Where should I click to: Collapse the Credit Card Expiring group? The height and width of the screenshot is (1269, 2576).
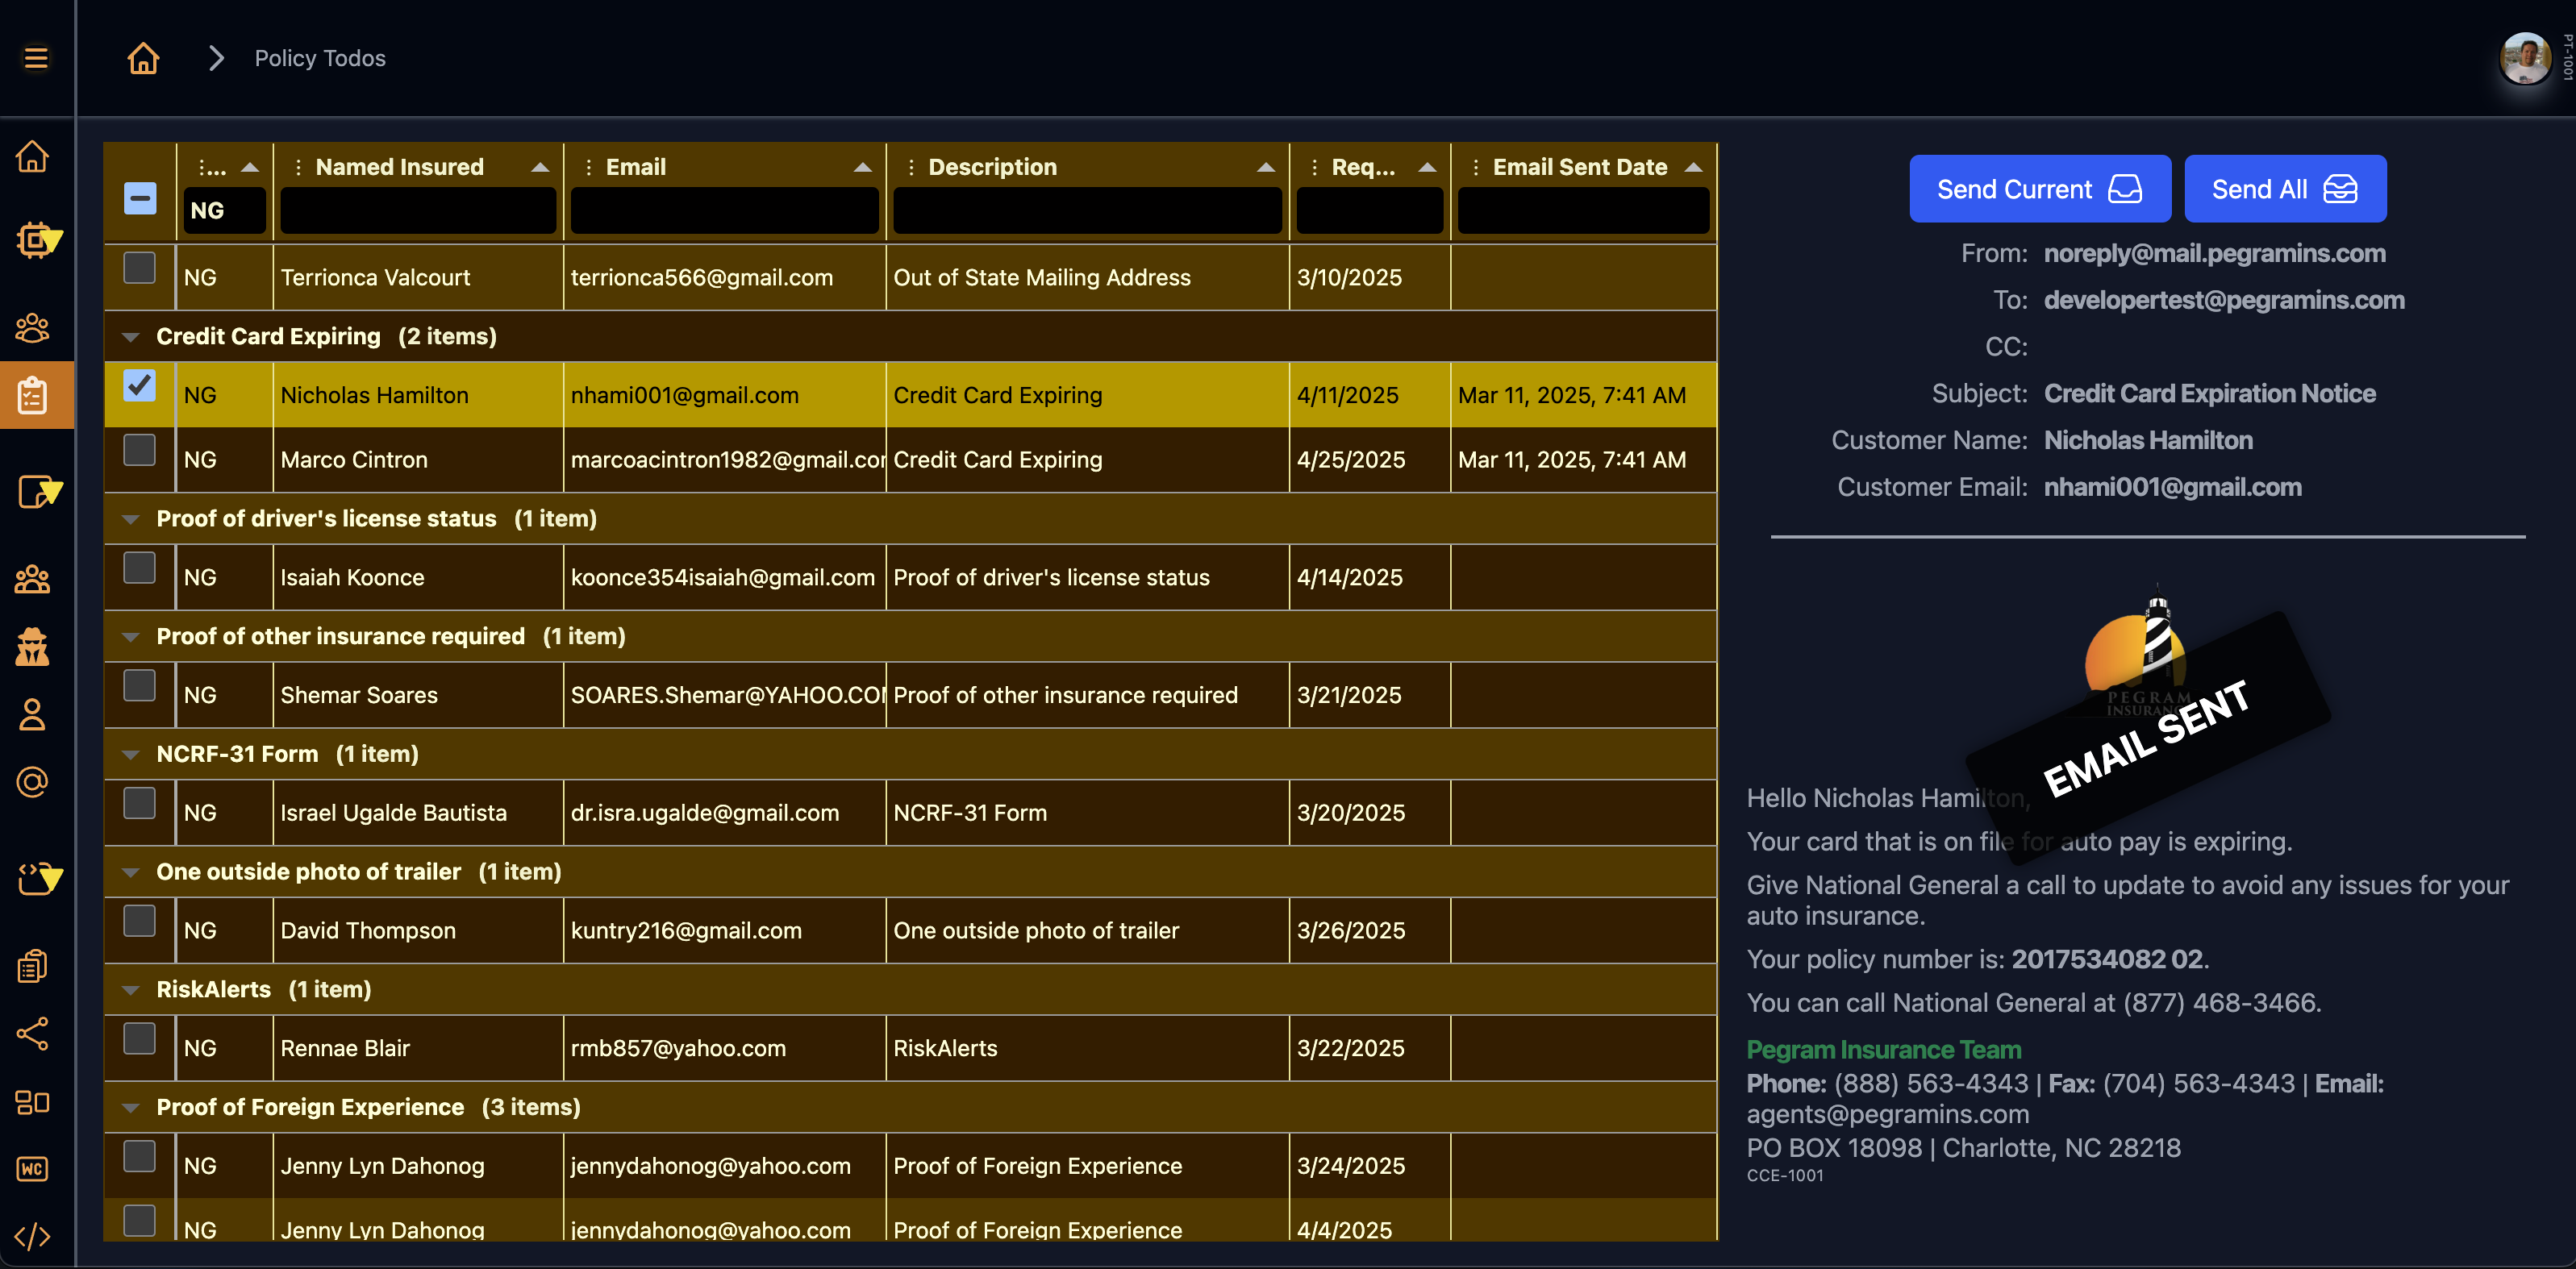129,336
